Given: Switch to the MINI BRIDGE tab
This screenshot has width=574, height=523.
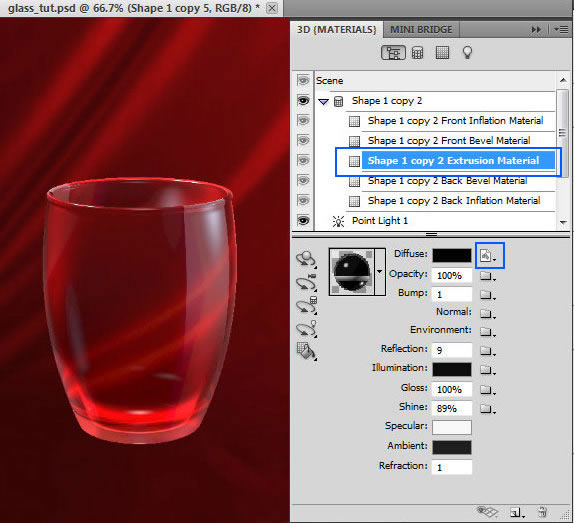Looking at the screenshot, I should coord(421,30).
